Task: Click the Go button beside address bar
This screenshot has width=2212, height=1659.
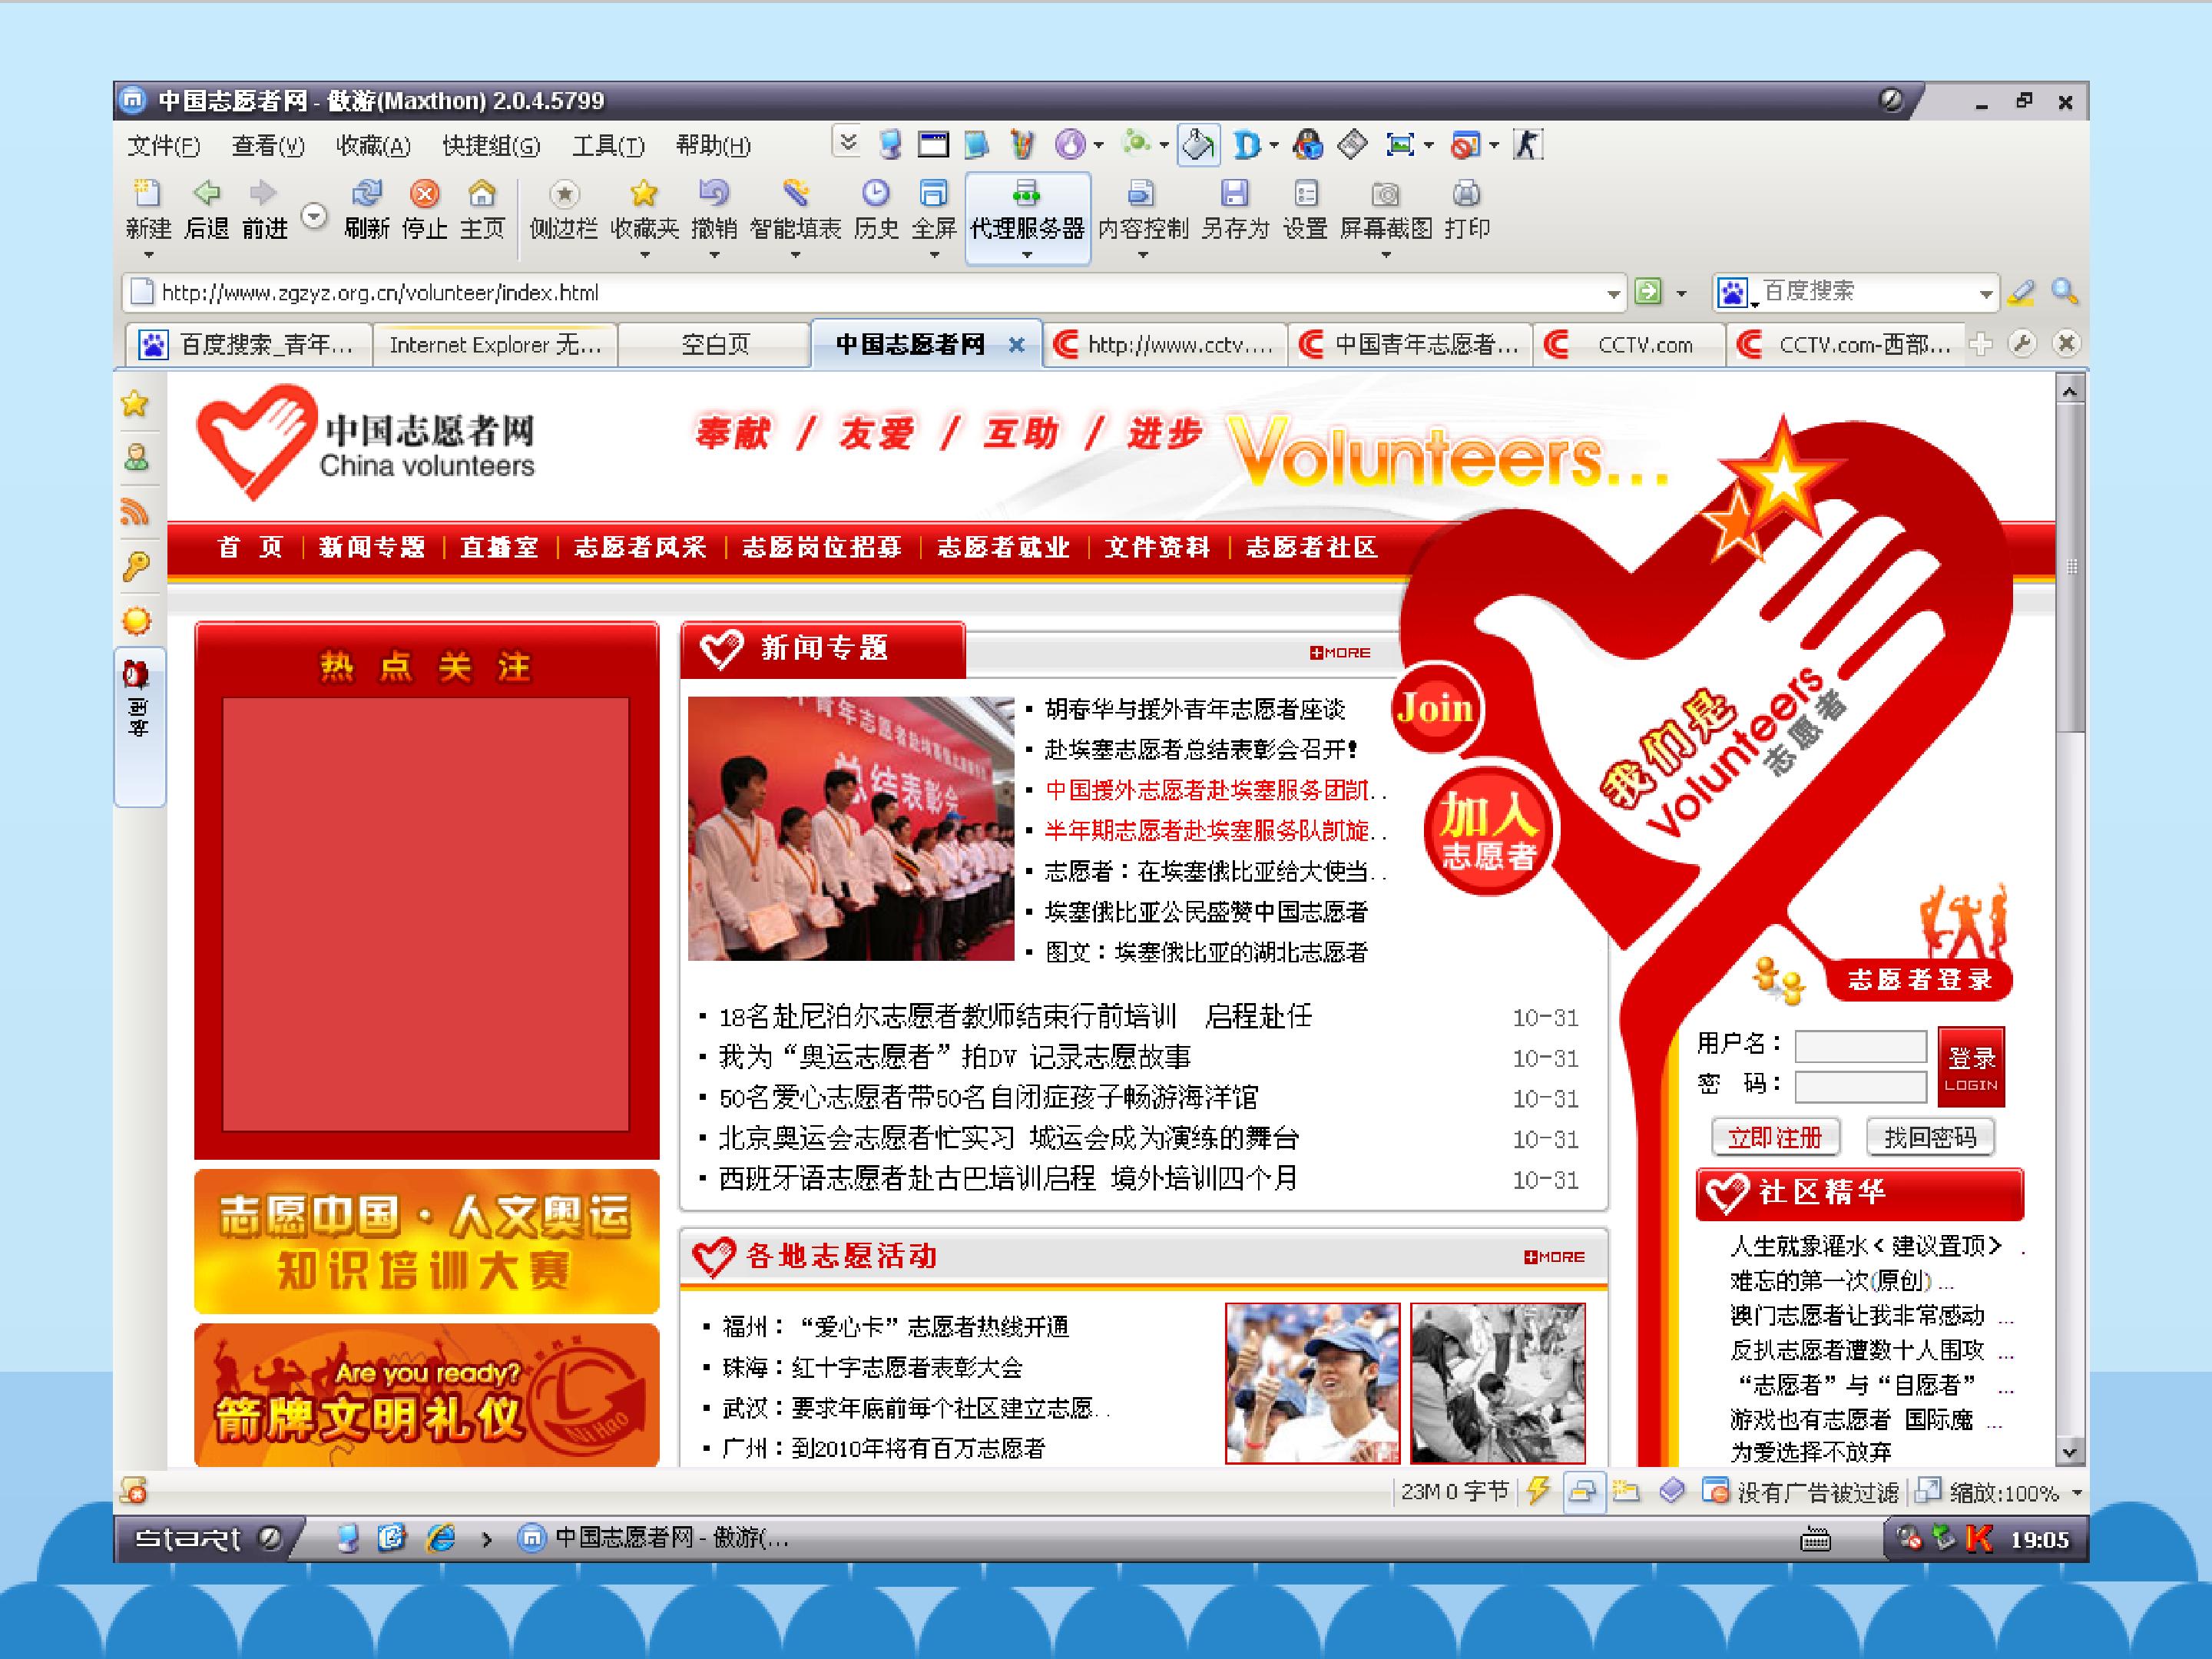Action: pyautogui.click(x=1648, y=292)
